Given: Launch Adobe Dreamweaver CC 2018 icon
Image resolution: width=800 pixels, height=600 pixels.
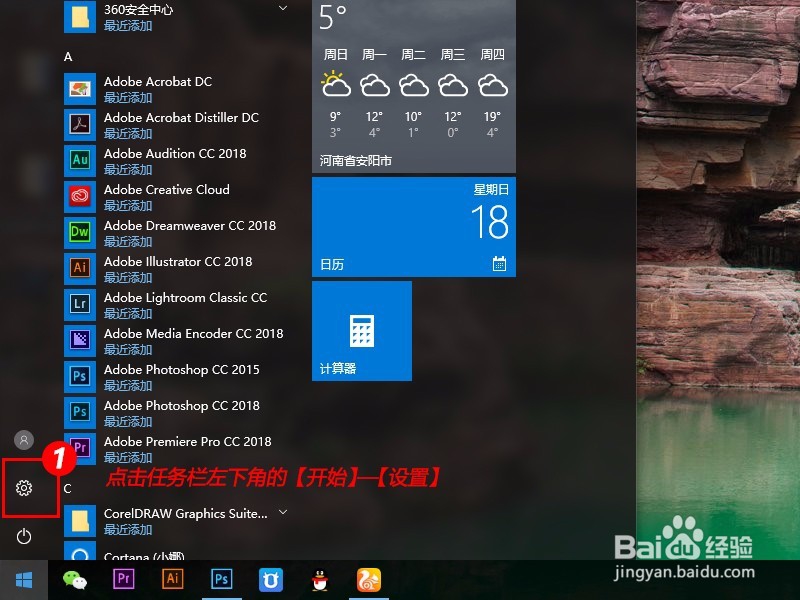Looking at the screenshot, I should [80, 233].
